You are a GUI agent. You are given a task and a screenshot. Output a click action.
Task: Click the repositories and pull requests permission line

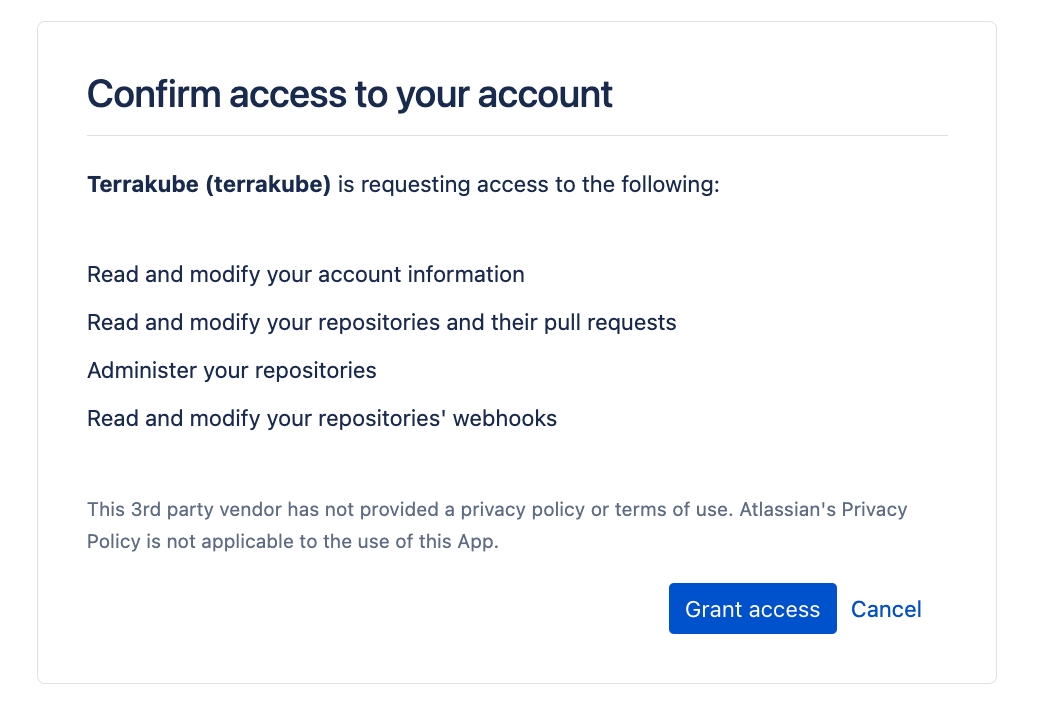point(382,322)
